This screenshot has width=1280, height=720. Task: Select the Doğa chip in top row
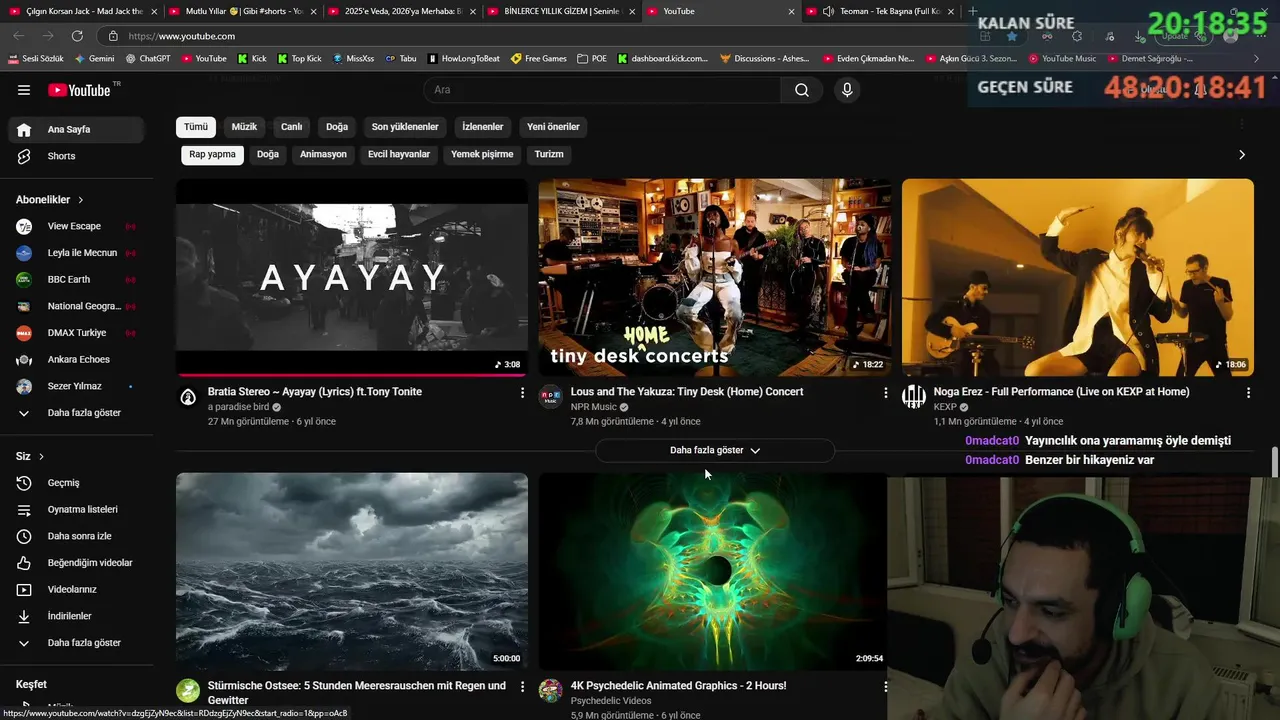[x=337, y=127]
